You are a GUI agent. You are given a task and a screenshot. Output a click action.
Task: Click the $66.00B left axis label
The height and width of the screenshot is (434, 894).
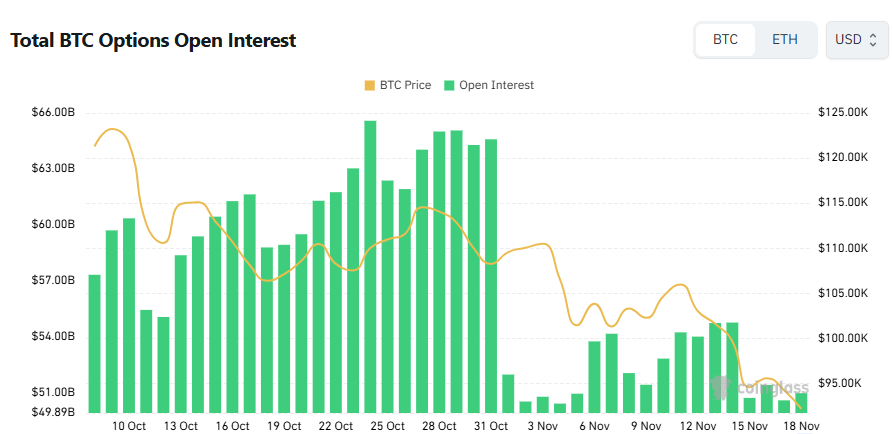(x=53, y=113)
